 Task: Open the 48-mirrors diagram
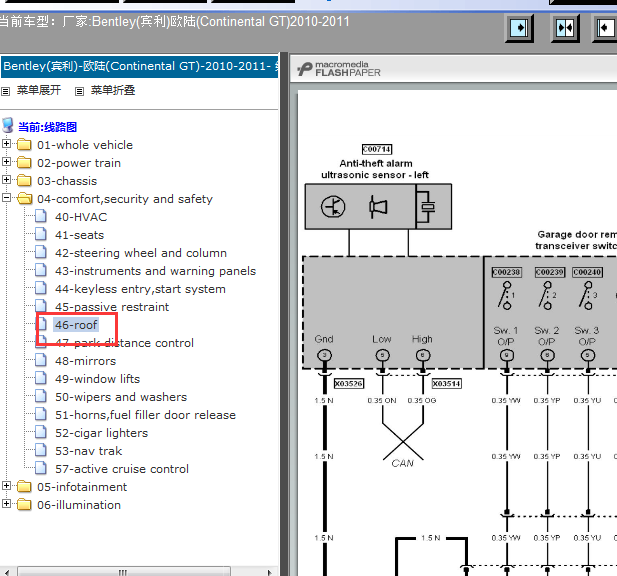pos(86,361)
